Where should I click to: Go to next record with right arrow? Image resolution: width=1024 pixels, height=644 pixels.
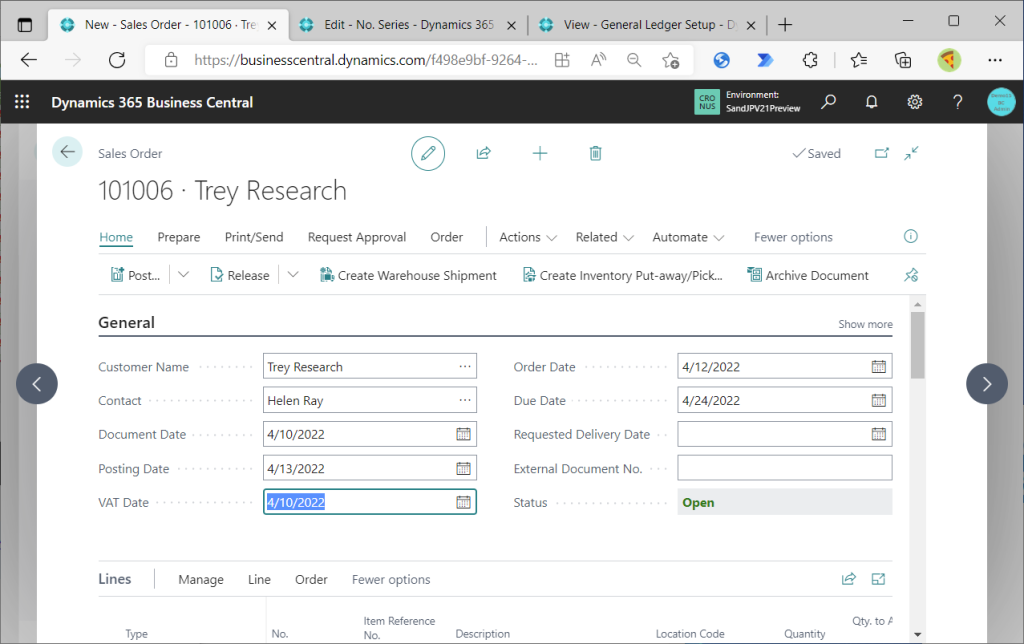pyautogui.click(x=987, y=384)
